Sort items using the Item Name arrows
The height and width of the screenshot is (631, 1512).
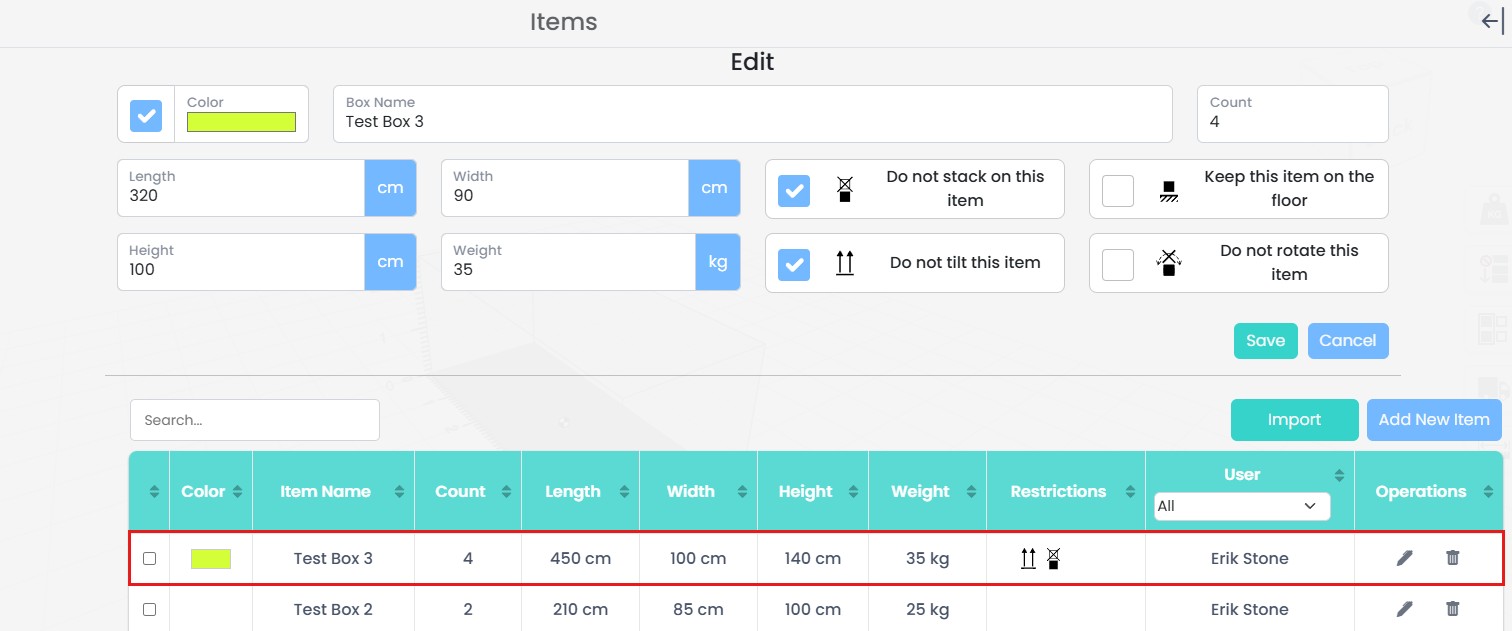pyautogui.click(x=399, y=492)
